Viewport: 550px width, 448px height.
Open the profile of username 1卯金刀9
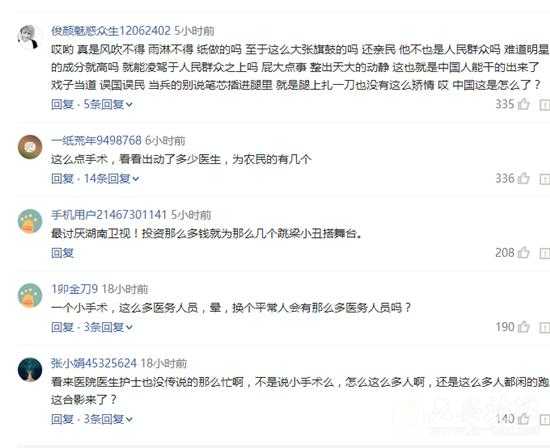tap(74, 289)
